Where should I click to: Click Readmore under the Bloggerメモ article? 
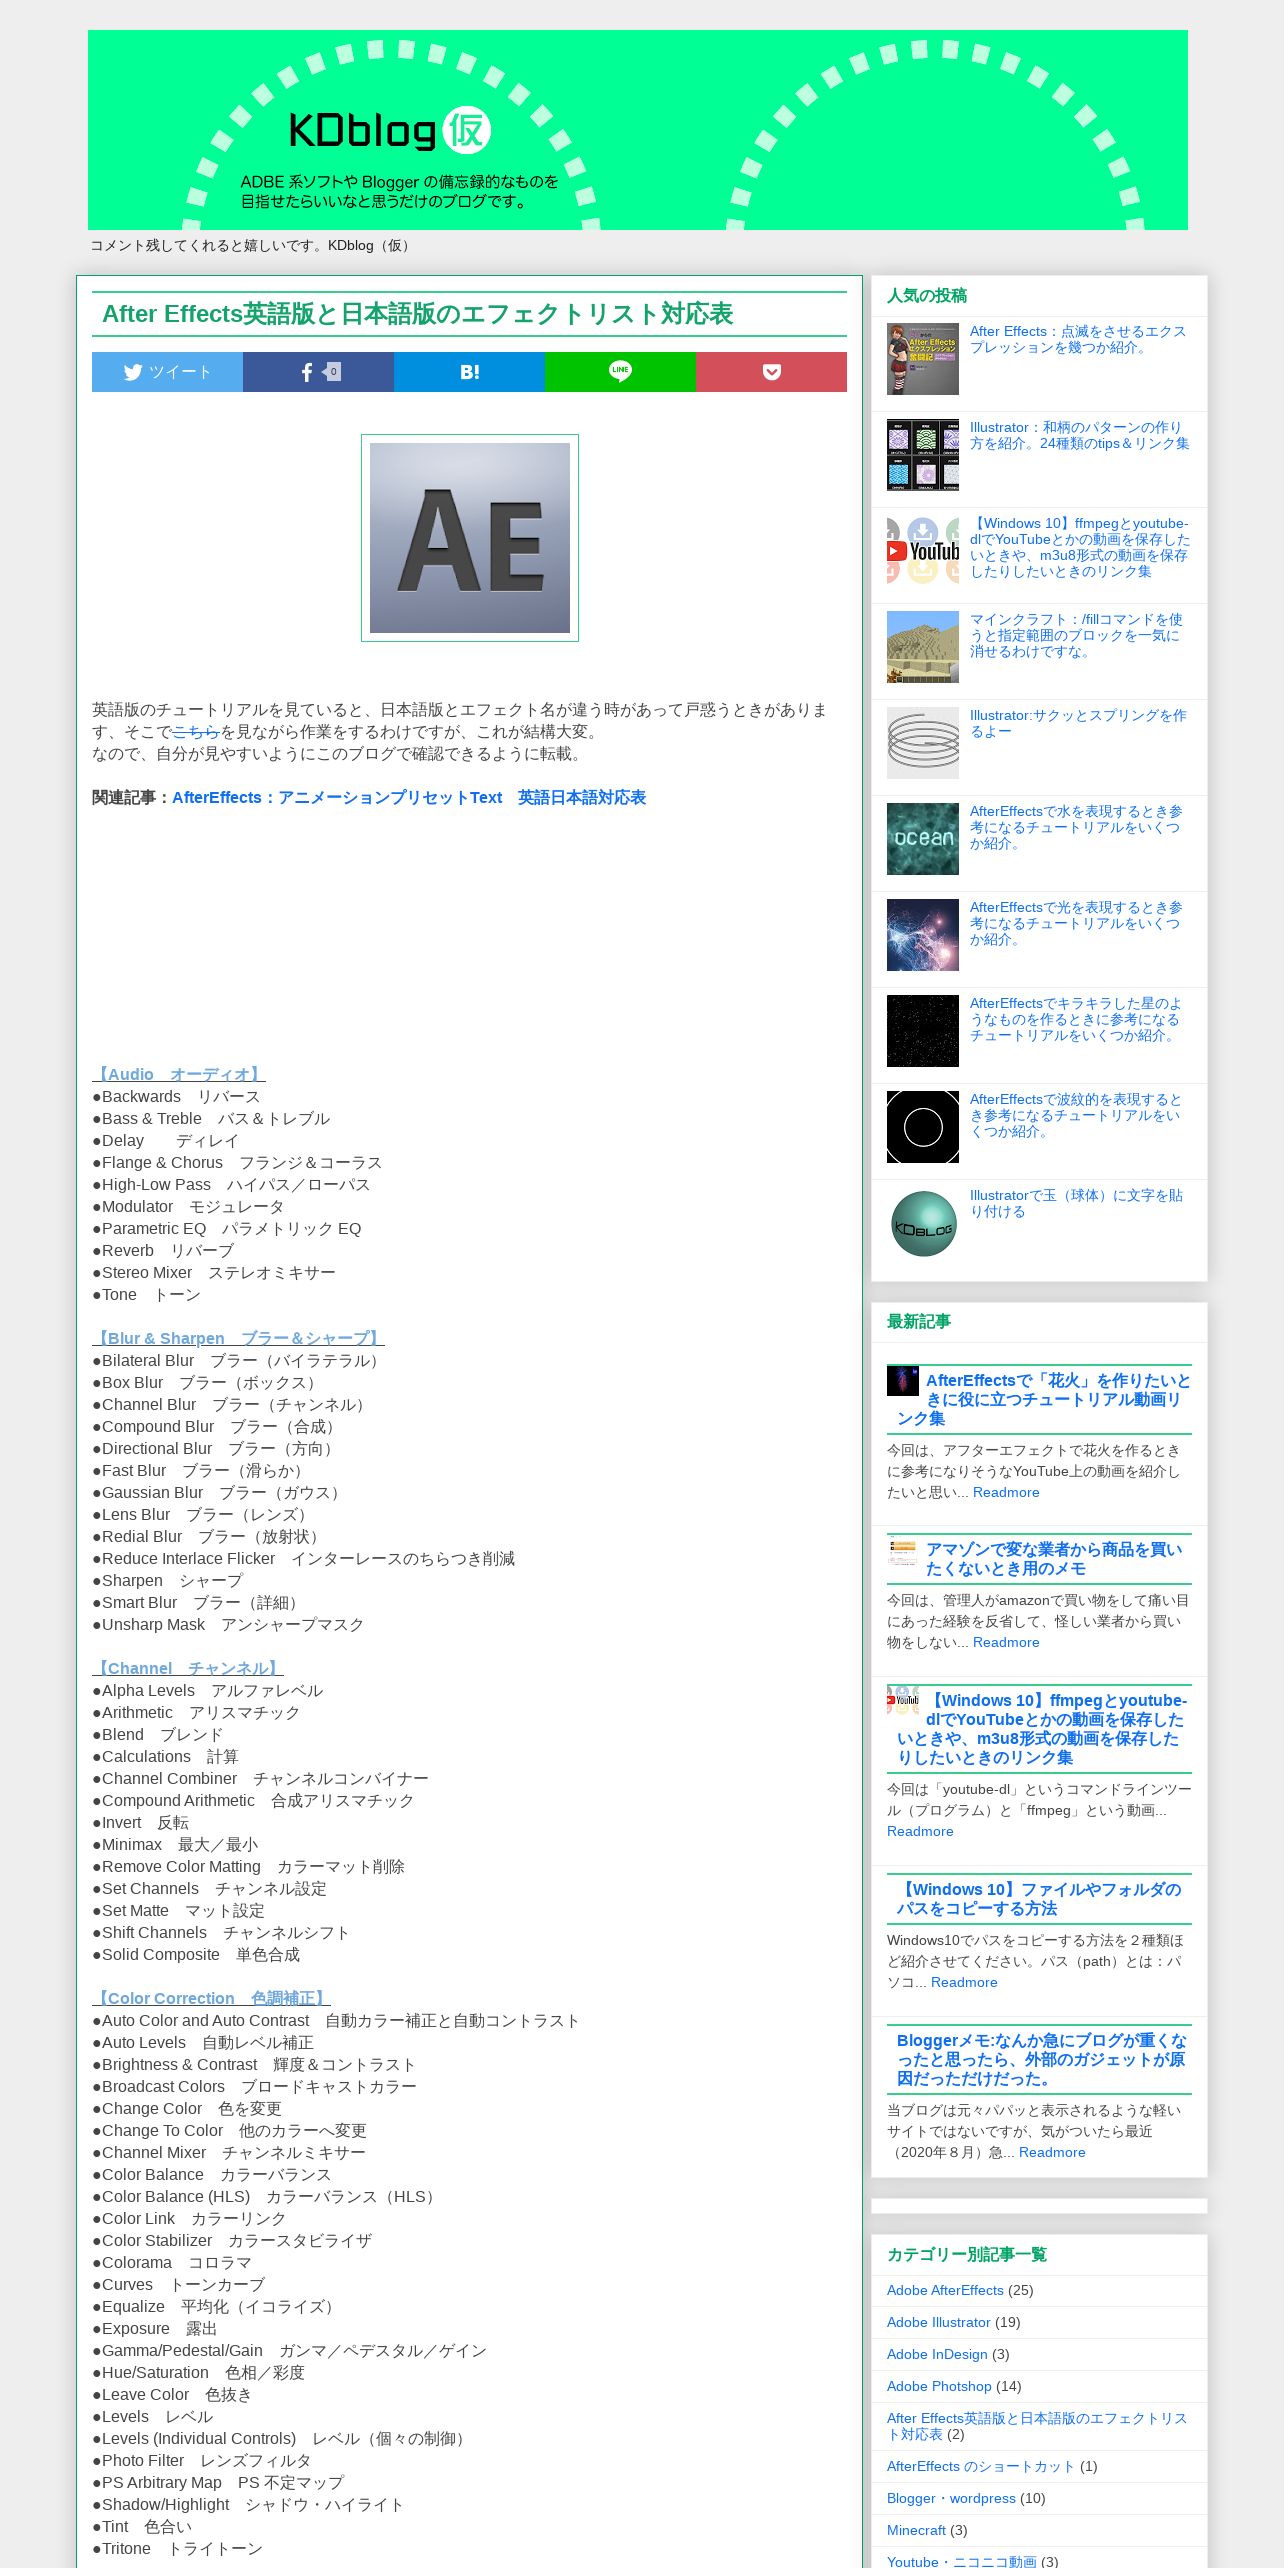click(x=1052, y=2152)
